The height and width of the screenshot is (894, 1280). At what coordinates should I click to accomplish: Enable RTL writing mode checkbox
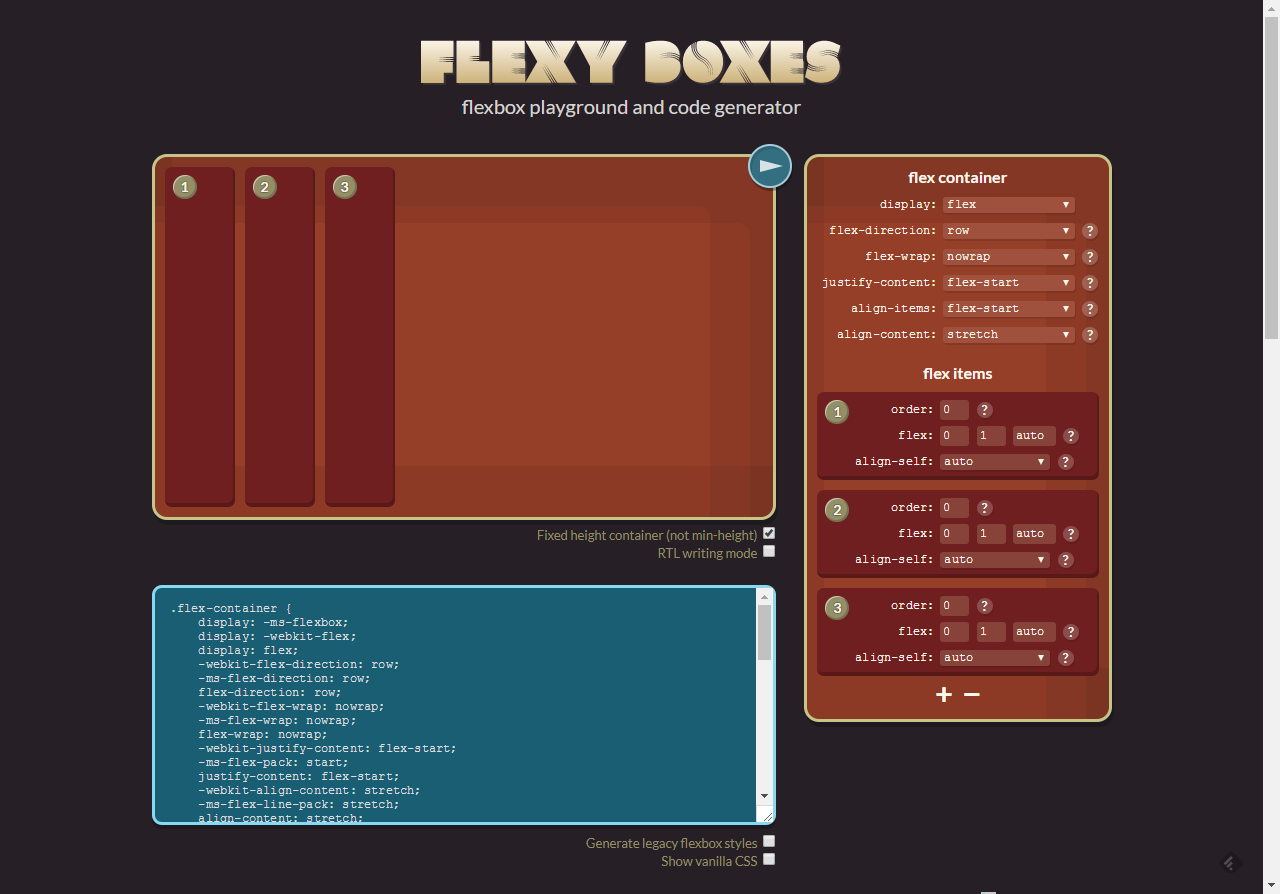tap(769, 552)
